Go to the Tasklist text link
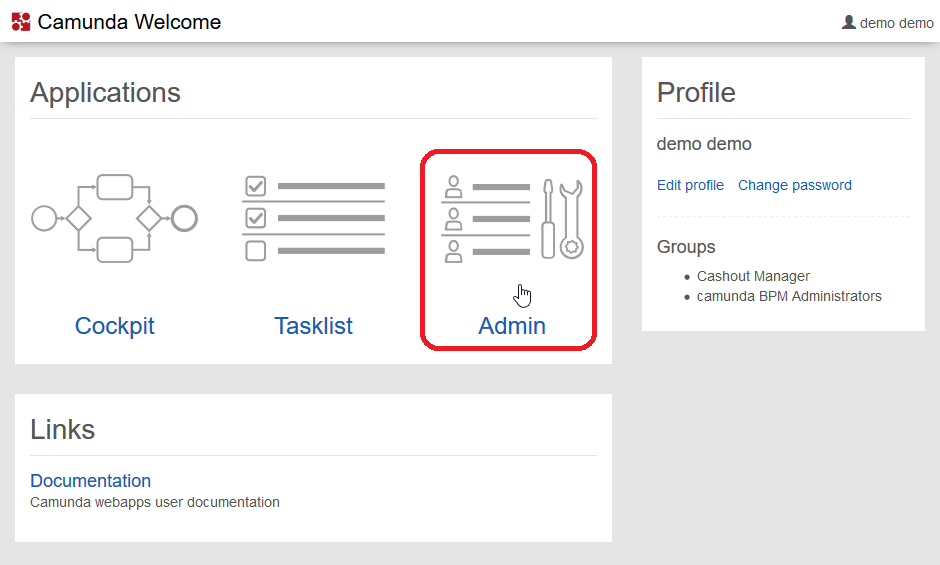Screen dimensions: 940x565 click(314, 326)
